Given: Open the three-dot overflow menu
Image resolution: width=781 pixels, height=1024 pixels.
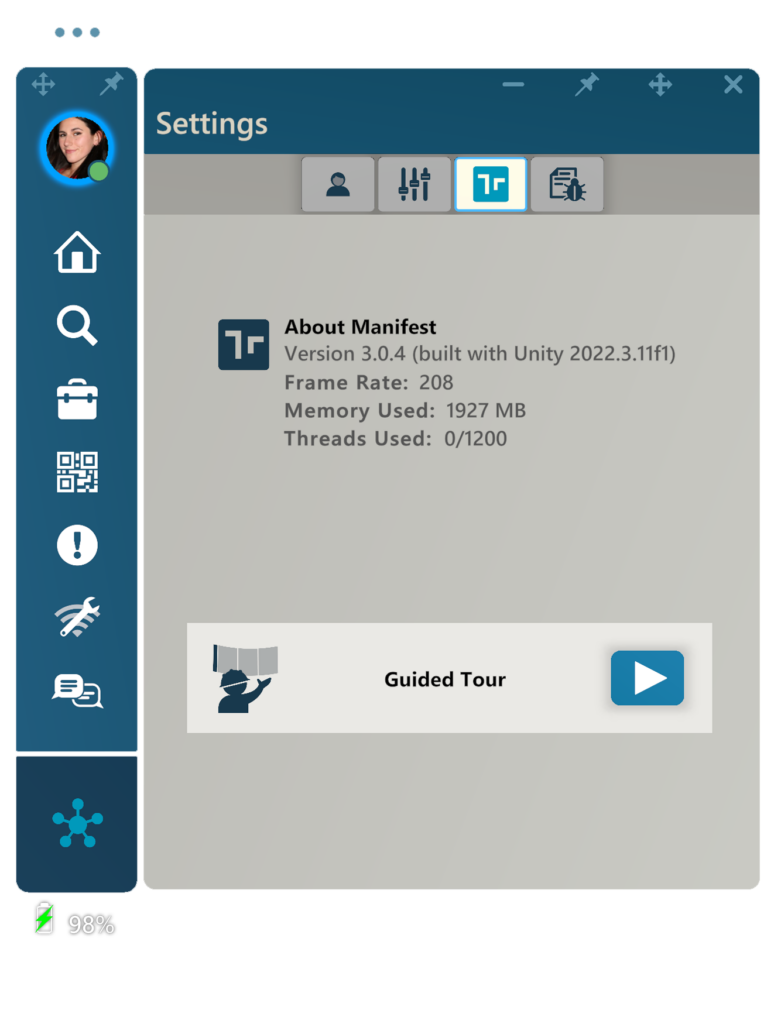Looking at the screenshot, I should click(77, 32).
